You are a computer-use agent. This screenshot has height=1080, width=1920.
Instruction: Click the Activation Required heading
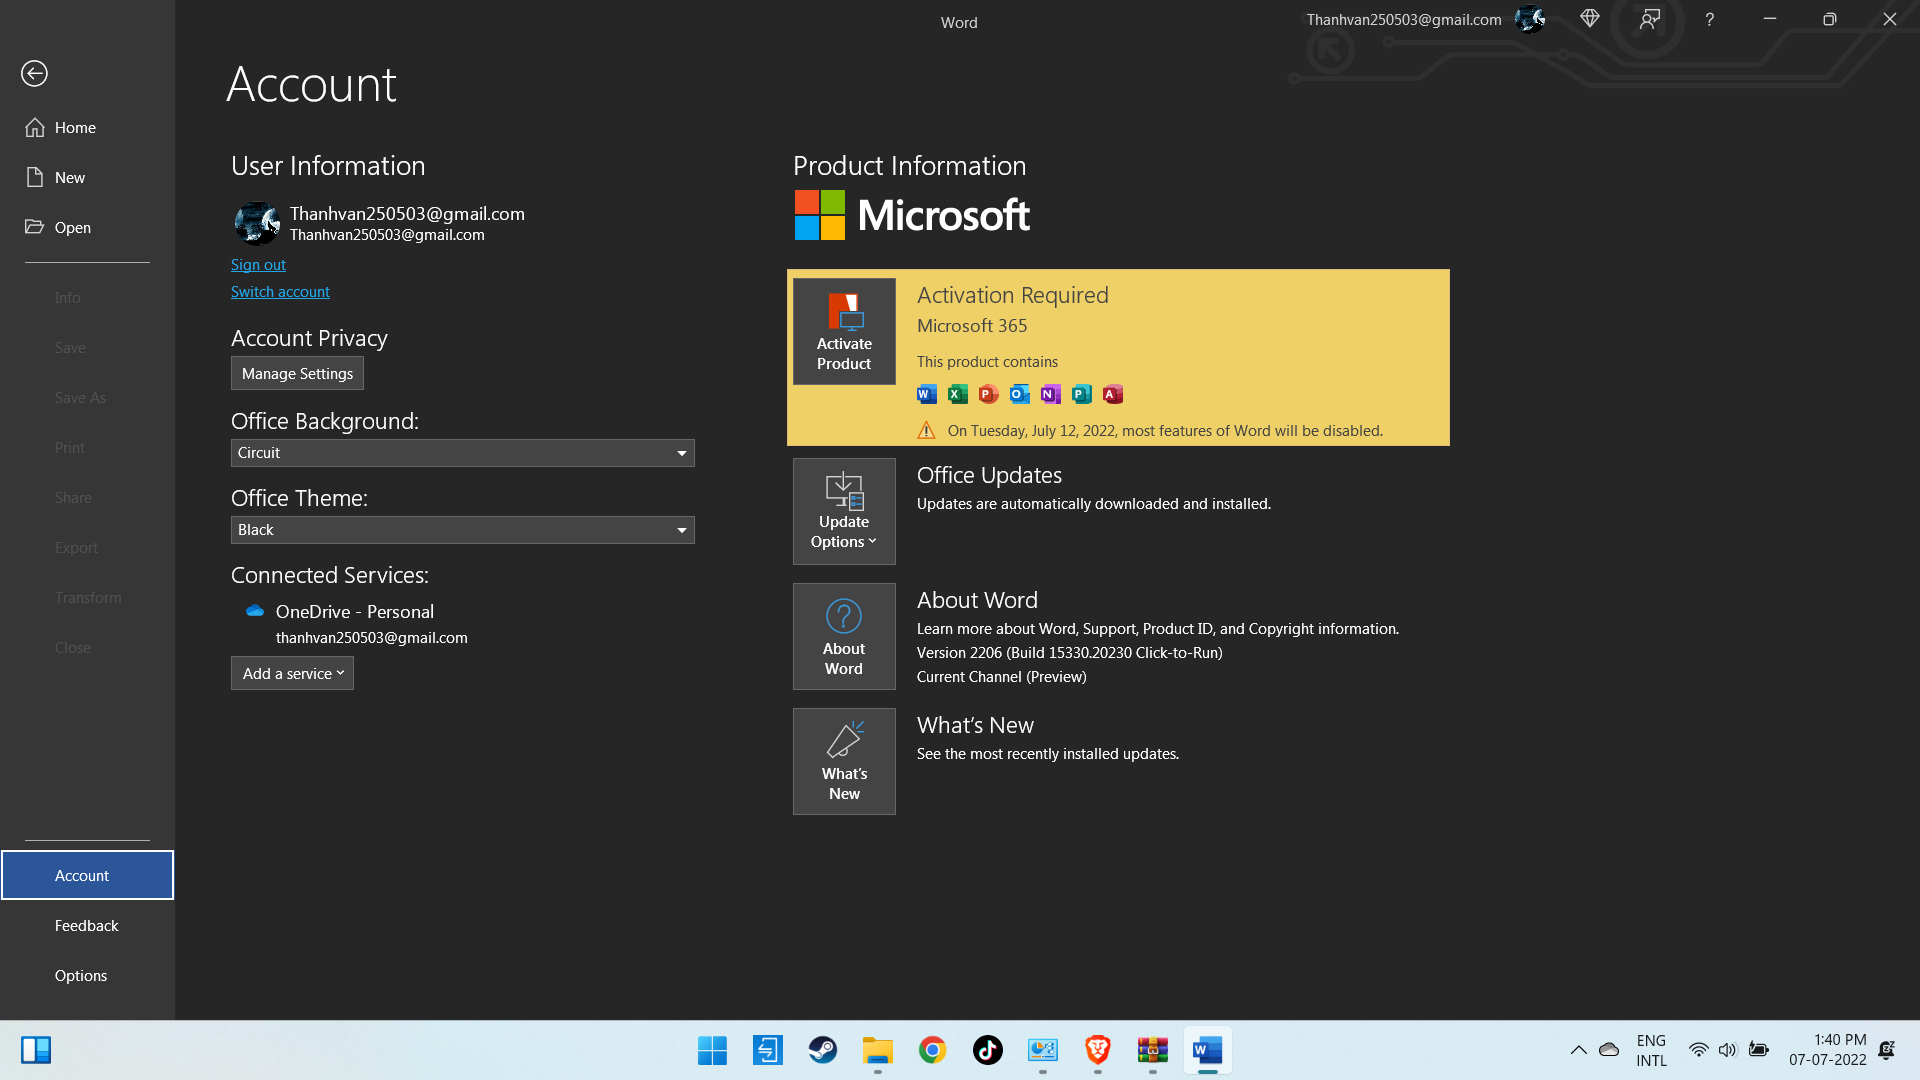click(x=1013, y=295)
